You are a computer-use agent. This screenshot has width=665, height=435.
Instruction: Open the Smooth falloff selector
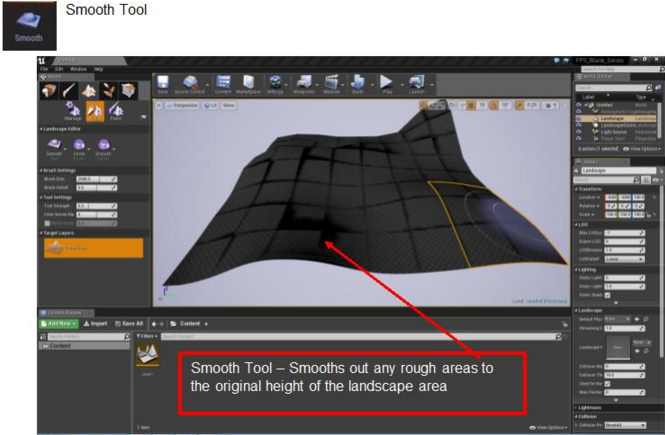pos(104,148)
